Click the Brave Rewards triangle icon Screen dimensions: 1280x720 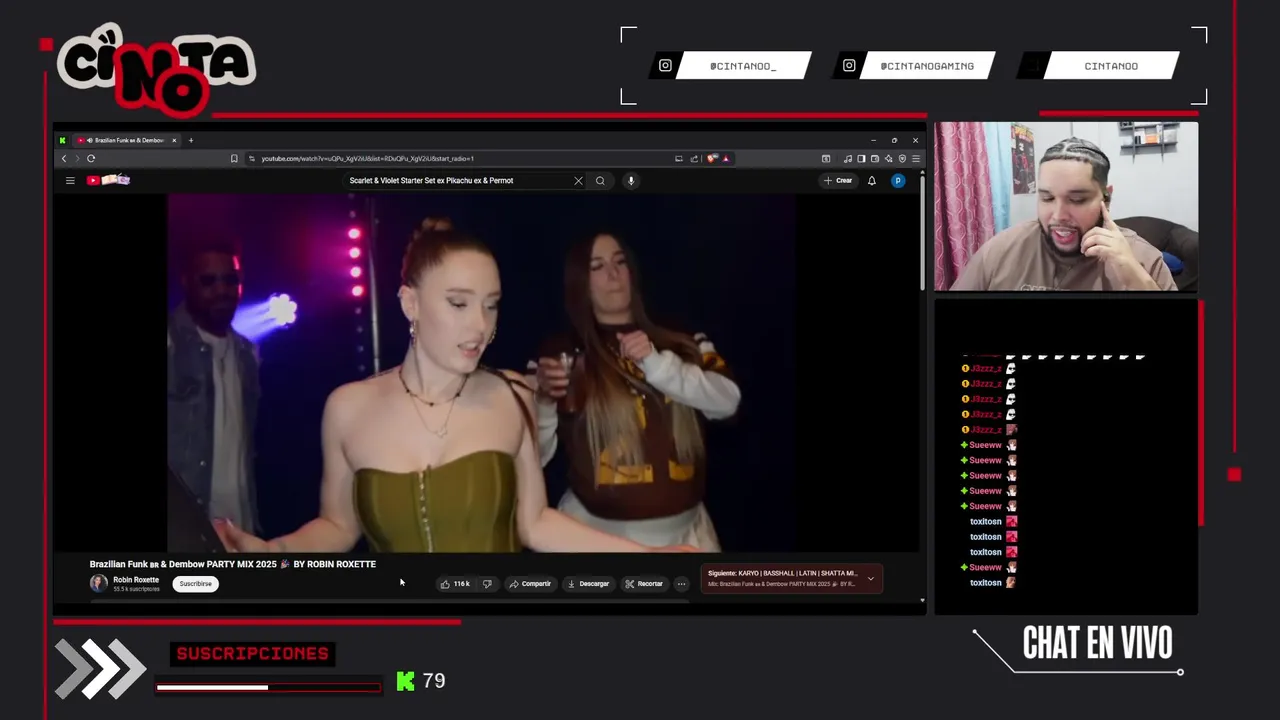click(x=726, y=158)
